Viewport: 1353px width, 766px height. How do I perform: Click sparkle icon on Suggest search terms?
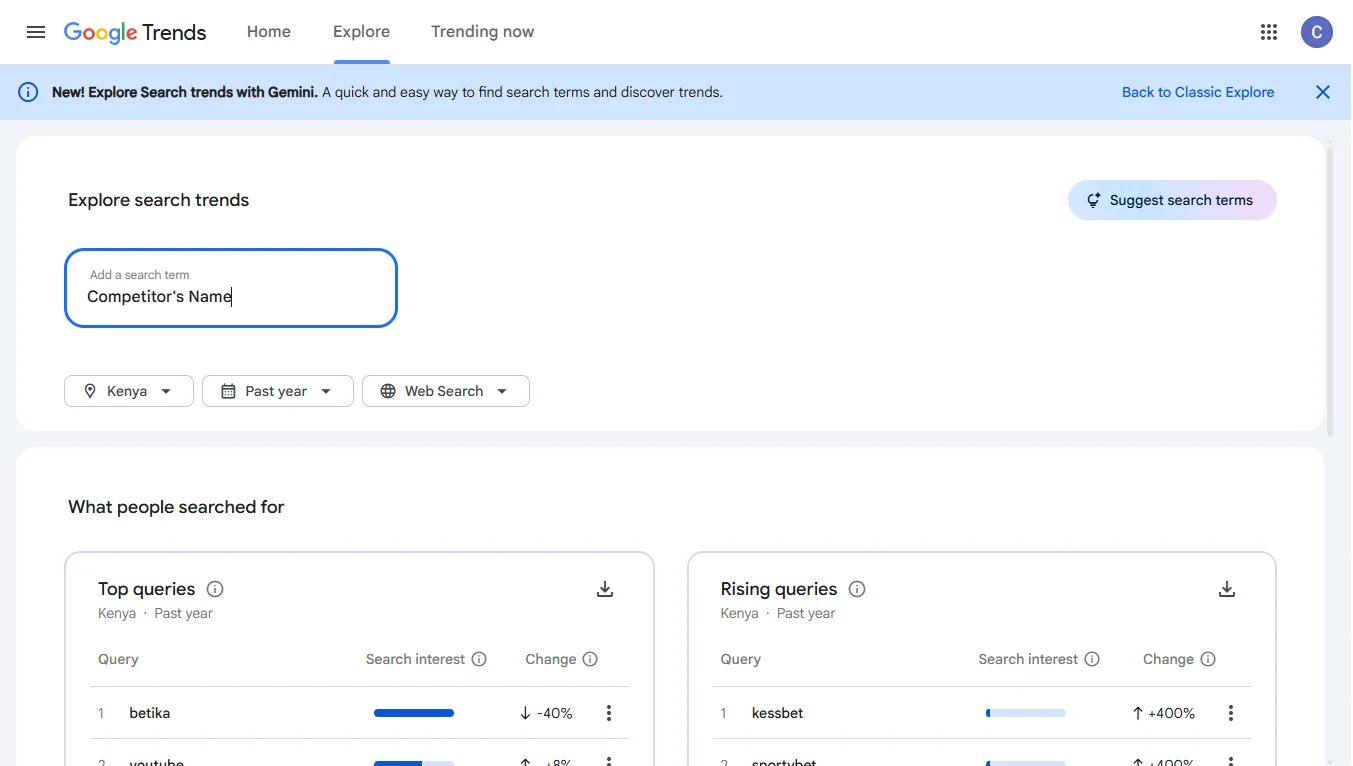click(1094, 200)
